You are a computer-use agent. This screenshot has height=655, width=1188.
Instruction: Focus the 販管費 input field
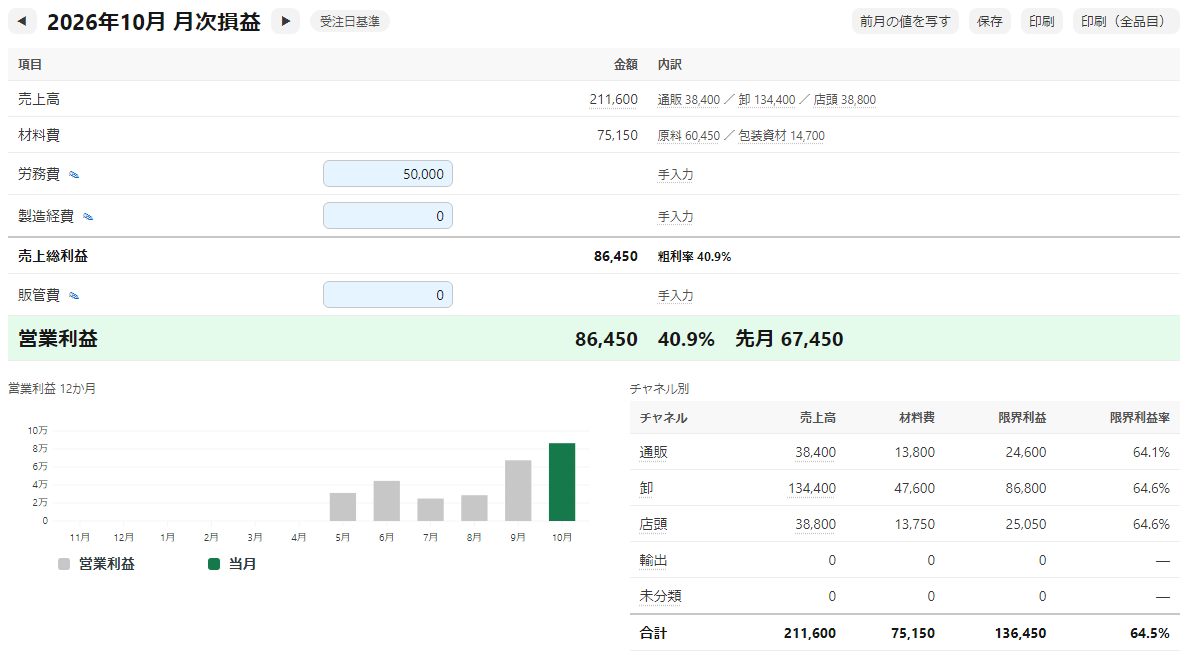click(388, 295)
